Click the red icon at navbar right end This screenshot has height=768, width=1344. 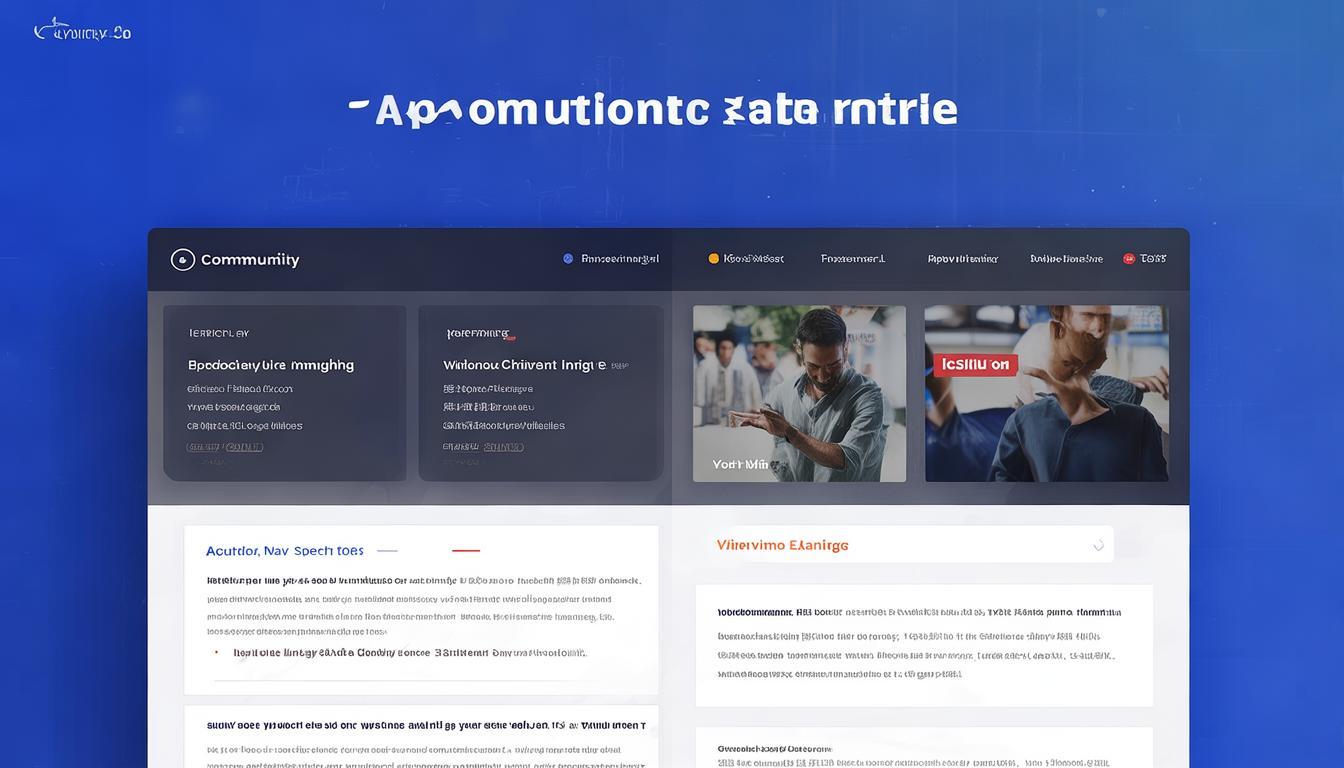[1129, 258]
